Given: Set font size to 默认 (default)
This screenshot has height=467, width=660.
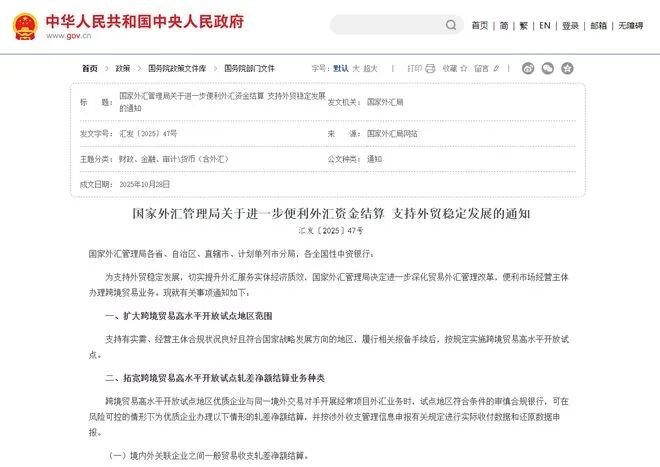Looking at the screenshot, I should tap(340, 68).
